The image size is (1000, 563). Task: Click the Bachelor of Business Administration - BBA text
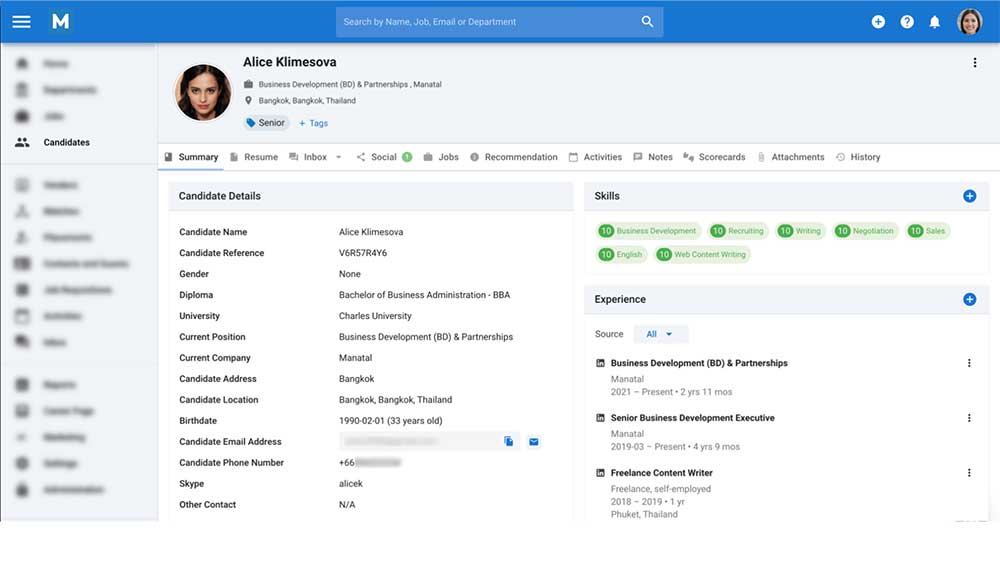[424, 295]
